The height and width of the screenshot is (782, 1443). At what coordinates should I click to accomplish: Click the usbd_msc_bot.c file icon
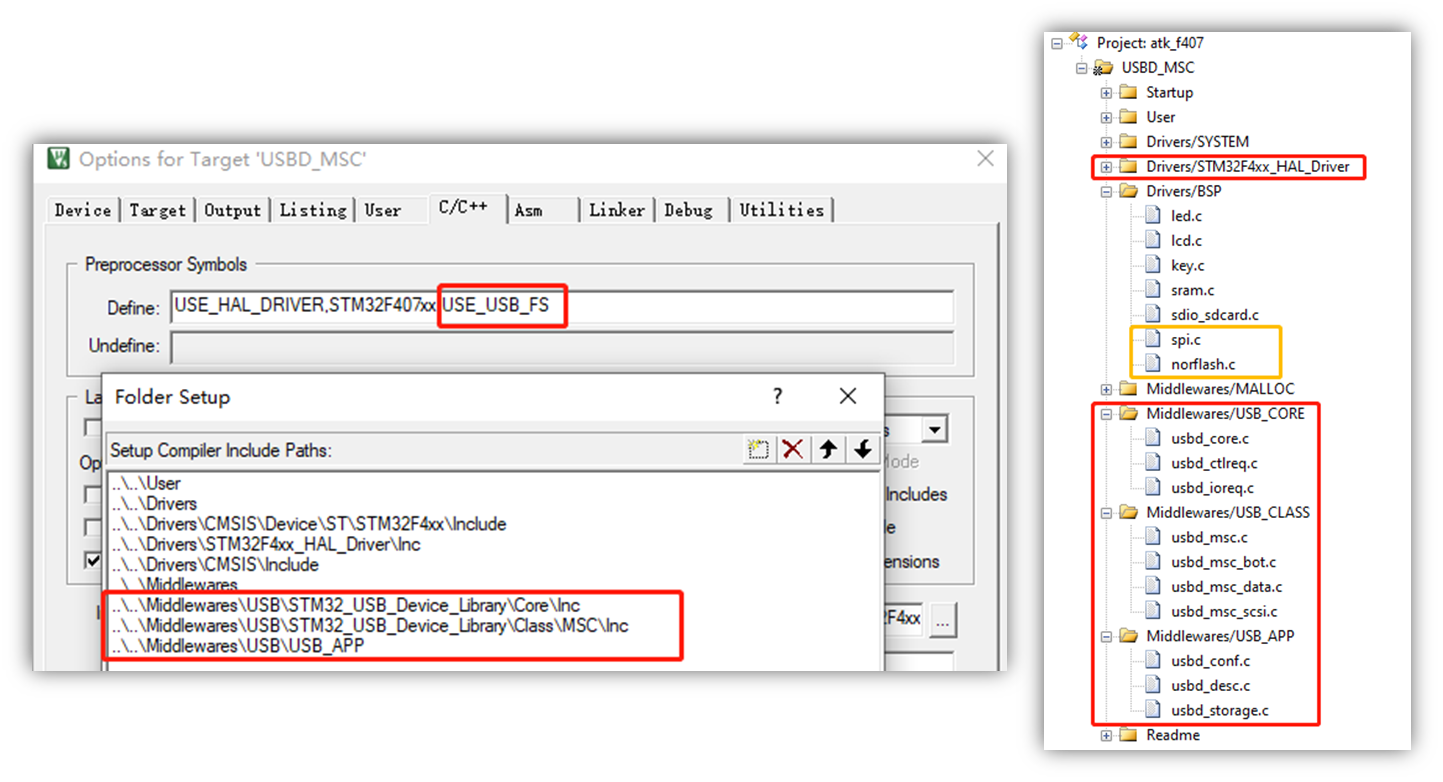point(1153,562)
